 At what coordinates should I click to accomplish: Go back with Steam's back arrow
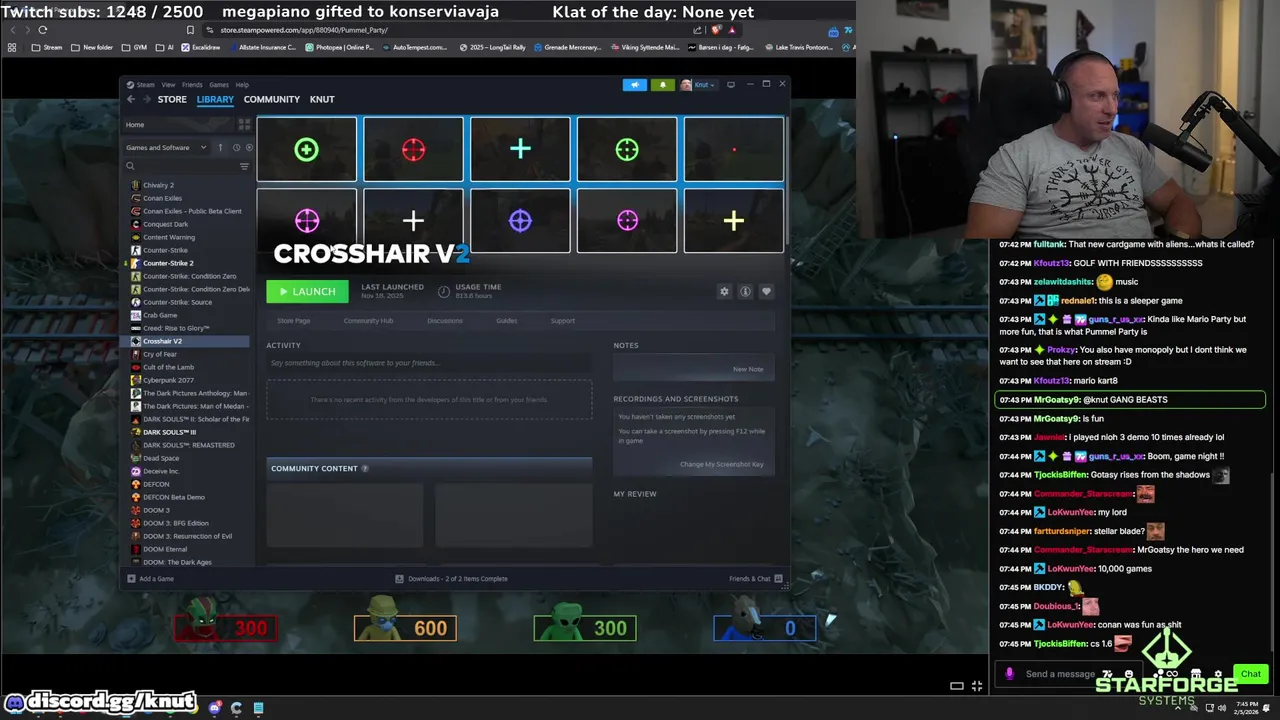[131, 99]
